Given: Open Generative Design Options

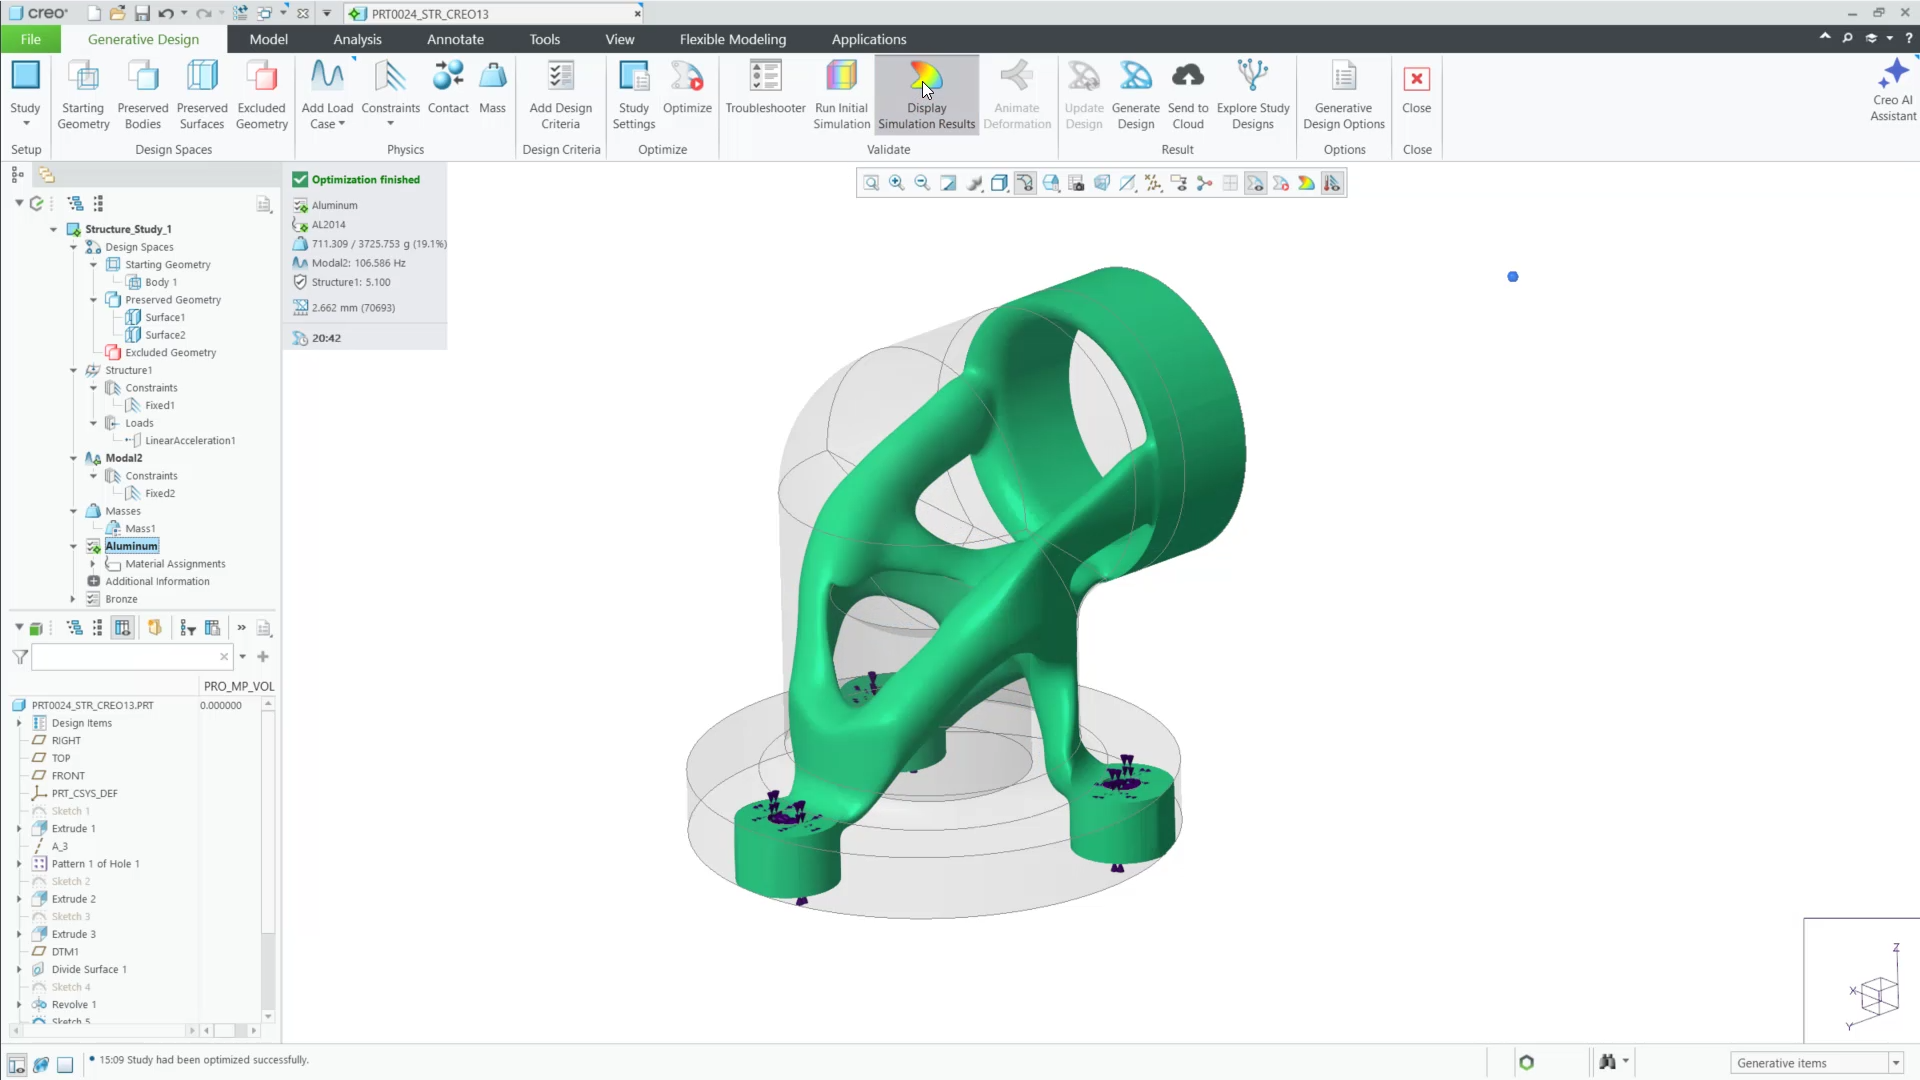Looking at the screenshot, I should [x=1344, y=95].
